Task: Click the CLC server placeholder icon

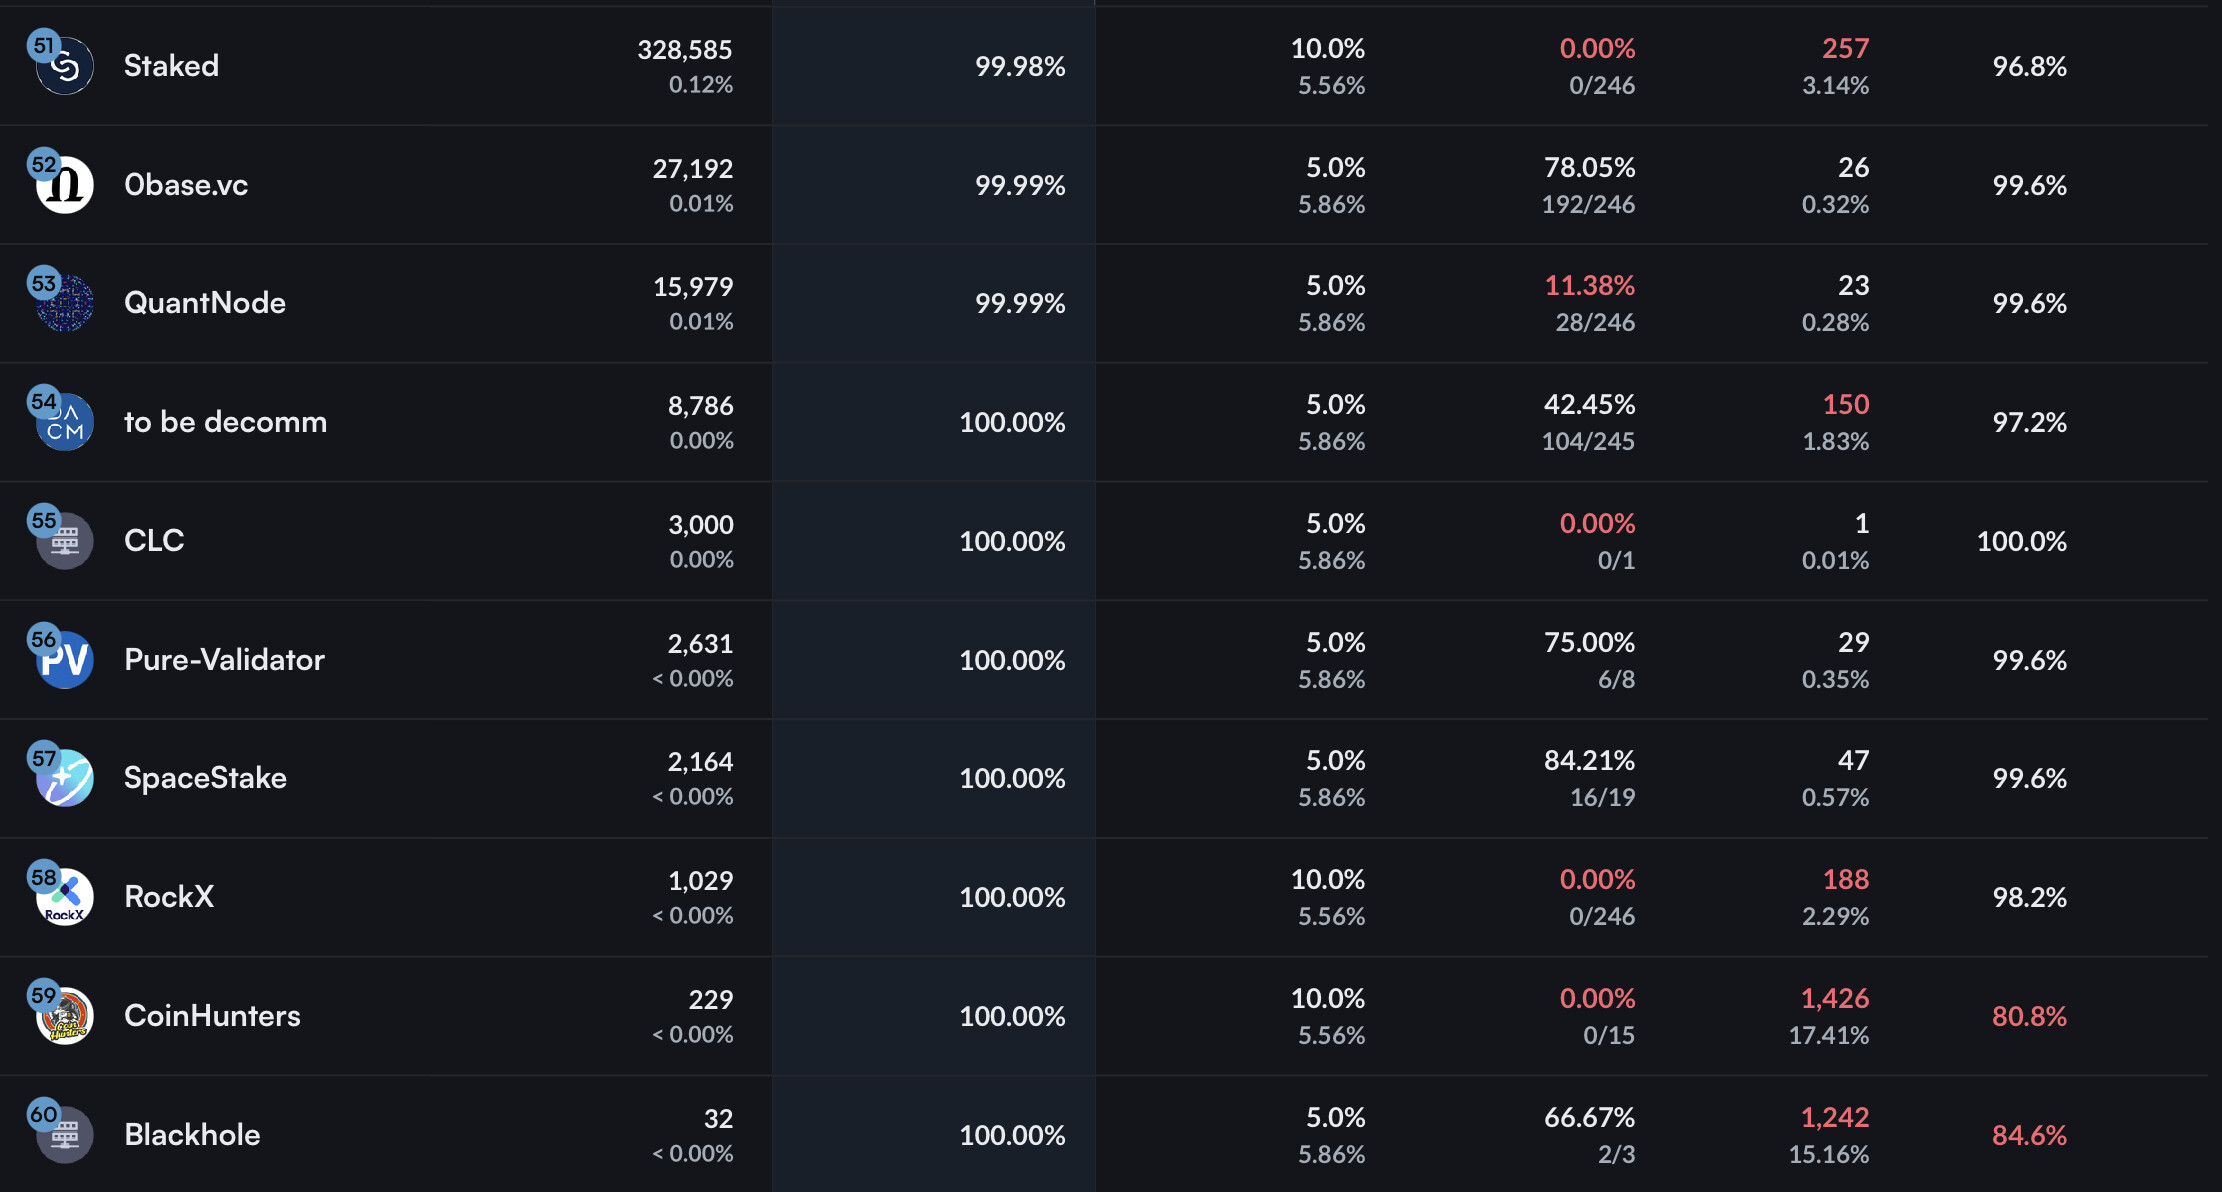Action: 65,542
